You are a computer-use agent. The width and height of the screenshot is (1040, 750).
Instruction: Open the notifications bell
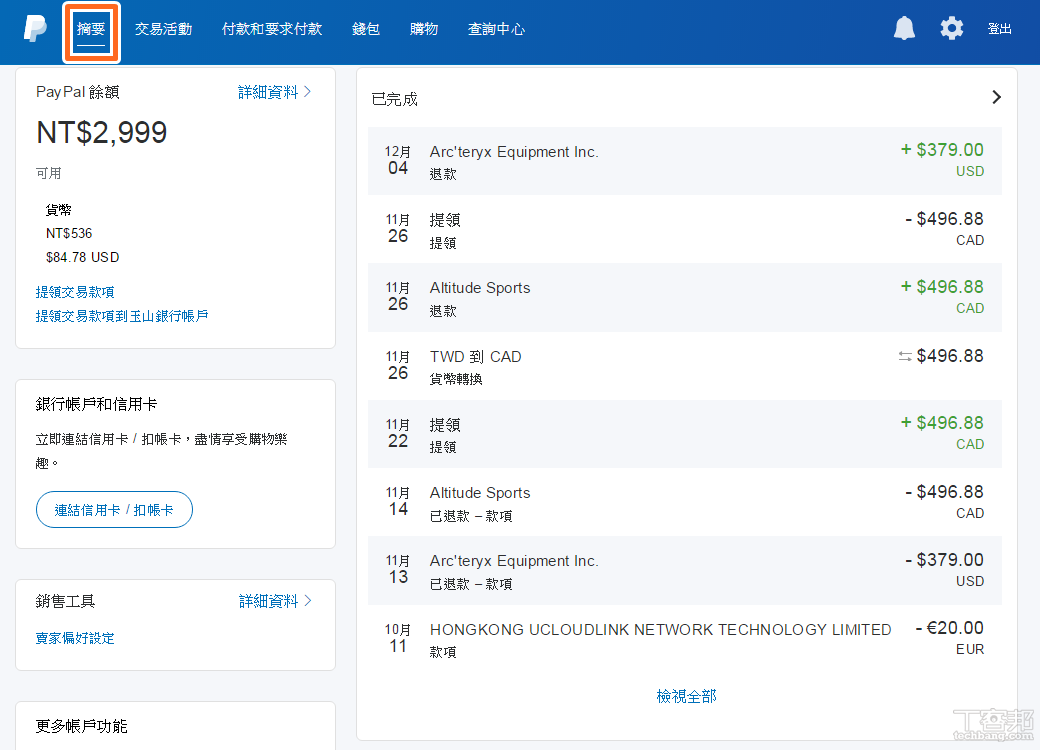pos(904,28)
